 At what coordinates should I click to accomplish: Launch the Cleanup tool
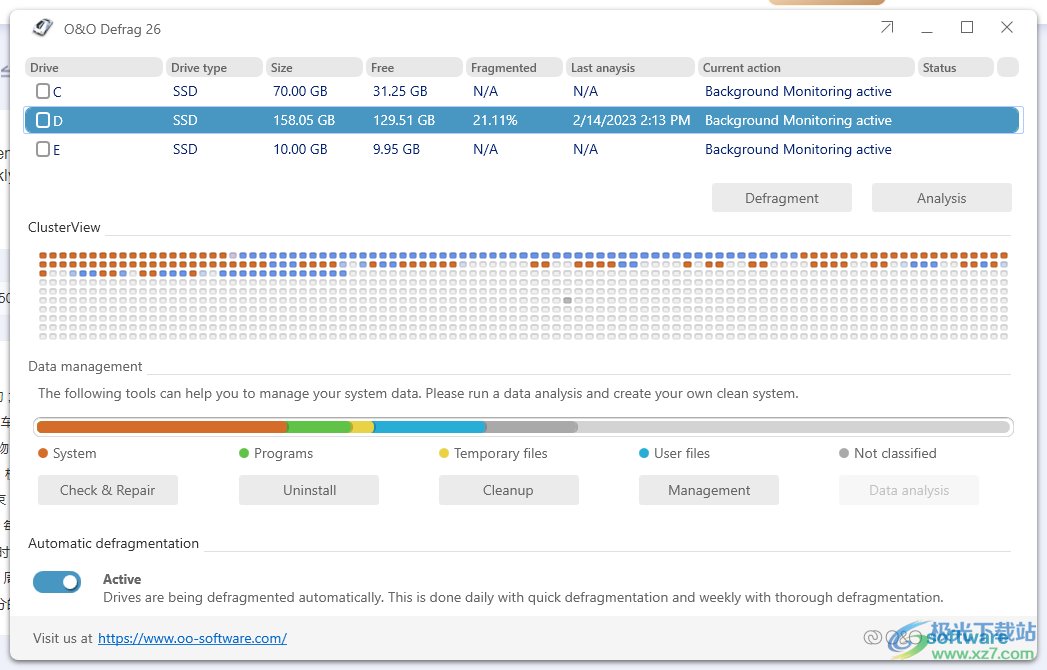coord(508,490)
